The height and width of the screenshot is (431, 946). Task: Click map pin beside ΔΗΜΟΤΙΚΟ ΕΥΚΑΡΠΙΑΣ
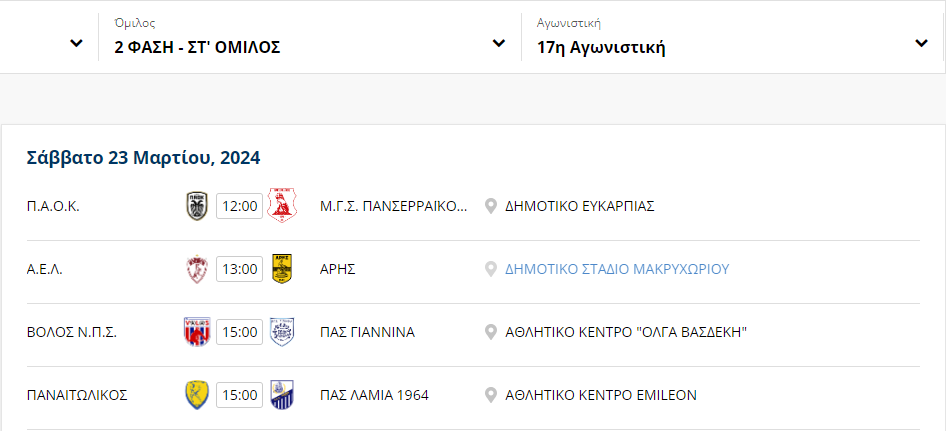(491, 206)
